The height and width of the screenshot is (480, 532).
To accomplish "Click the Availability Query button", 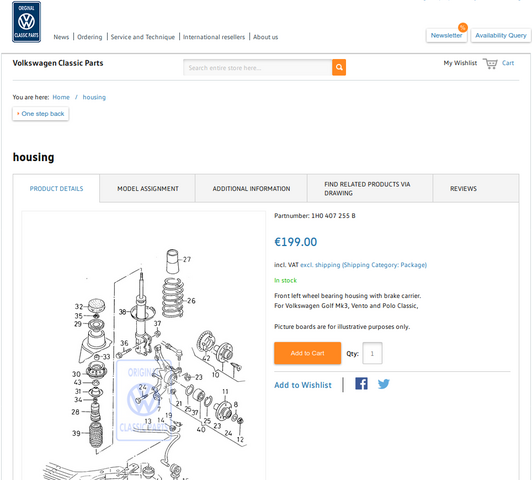I will pos(500,35).
